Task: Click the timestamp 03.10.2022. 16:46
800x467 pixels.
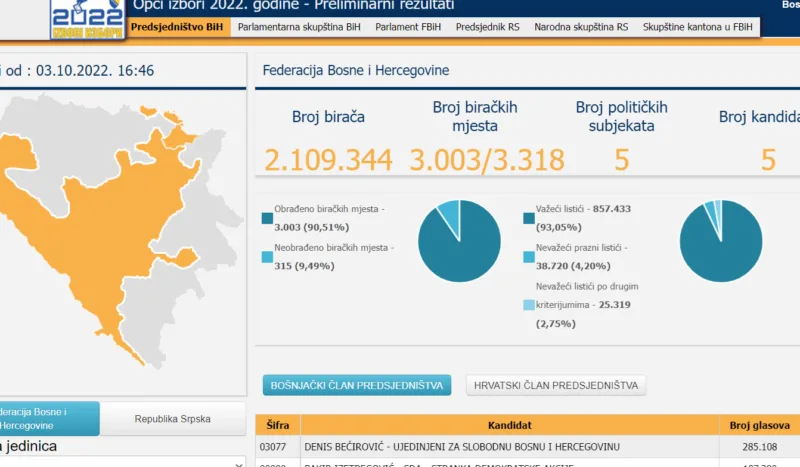Action: tap(95, 70)
